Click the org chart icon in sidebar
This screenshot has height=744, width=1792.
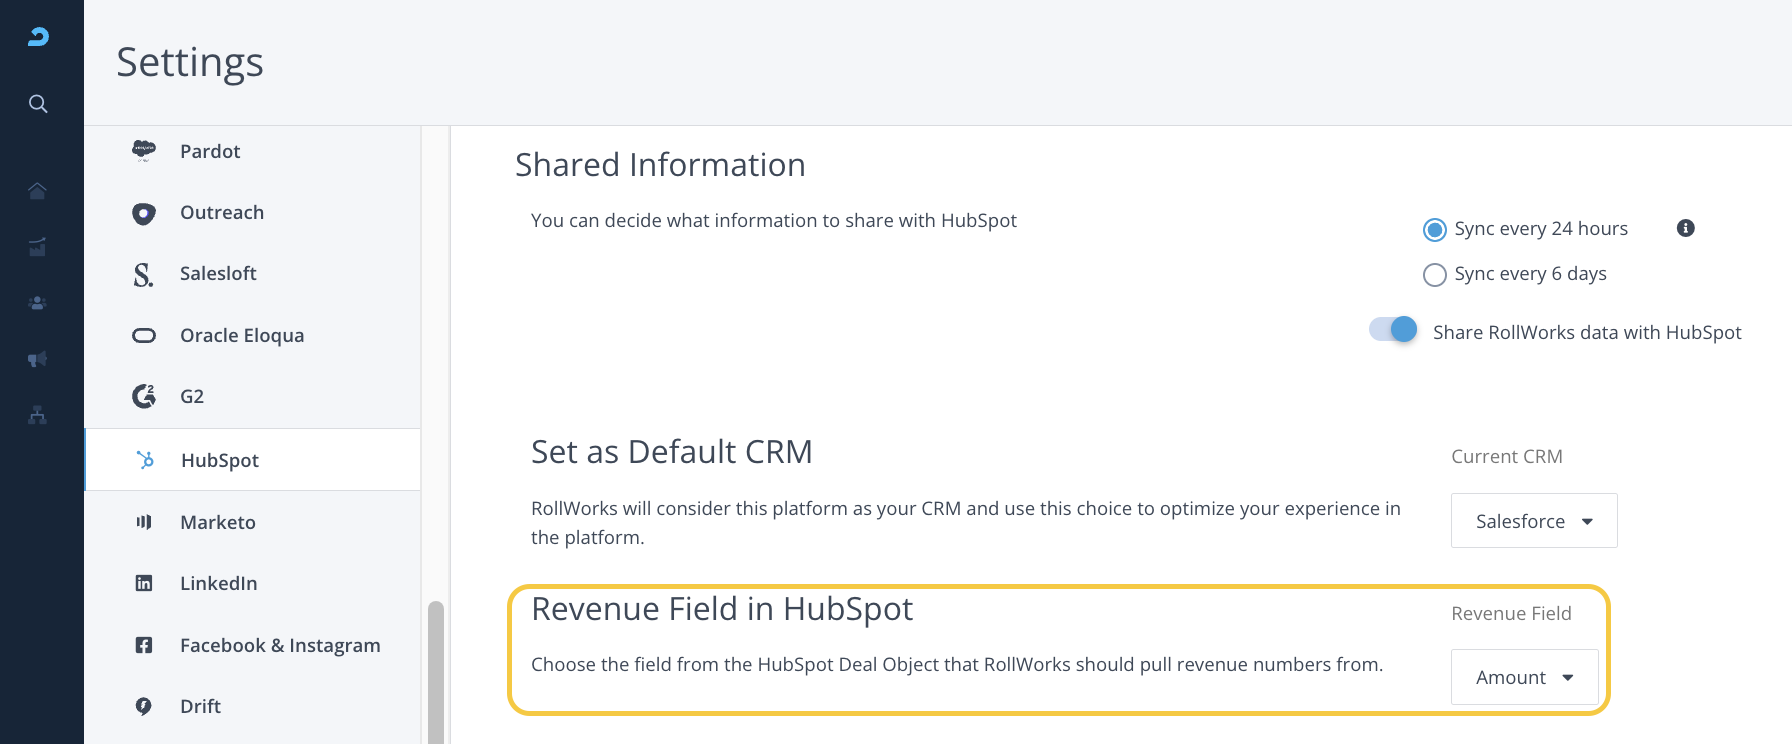[38, 415]
